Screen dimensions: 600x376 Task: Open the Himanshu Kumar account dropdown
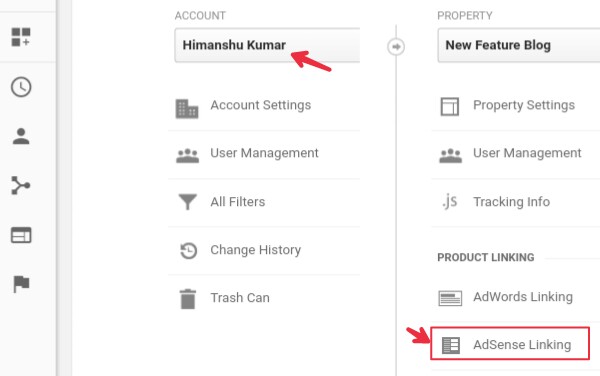click(267, 45)
